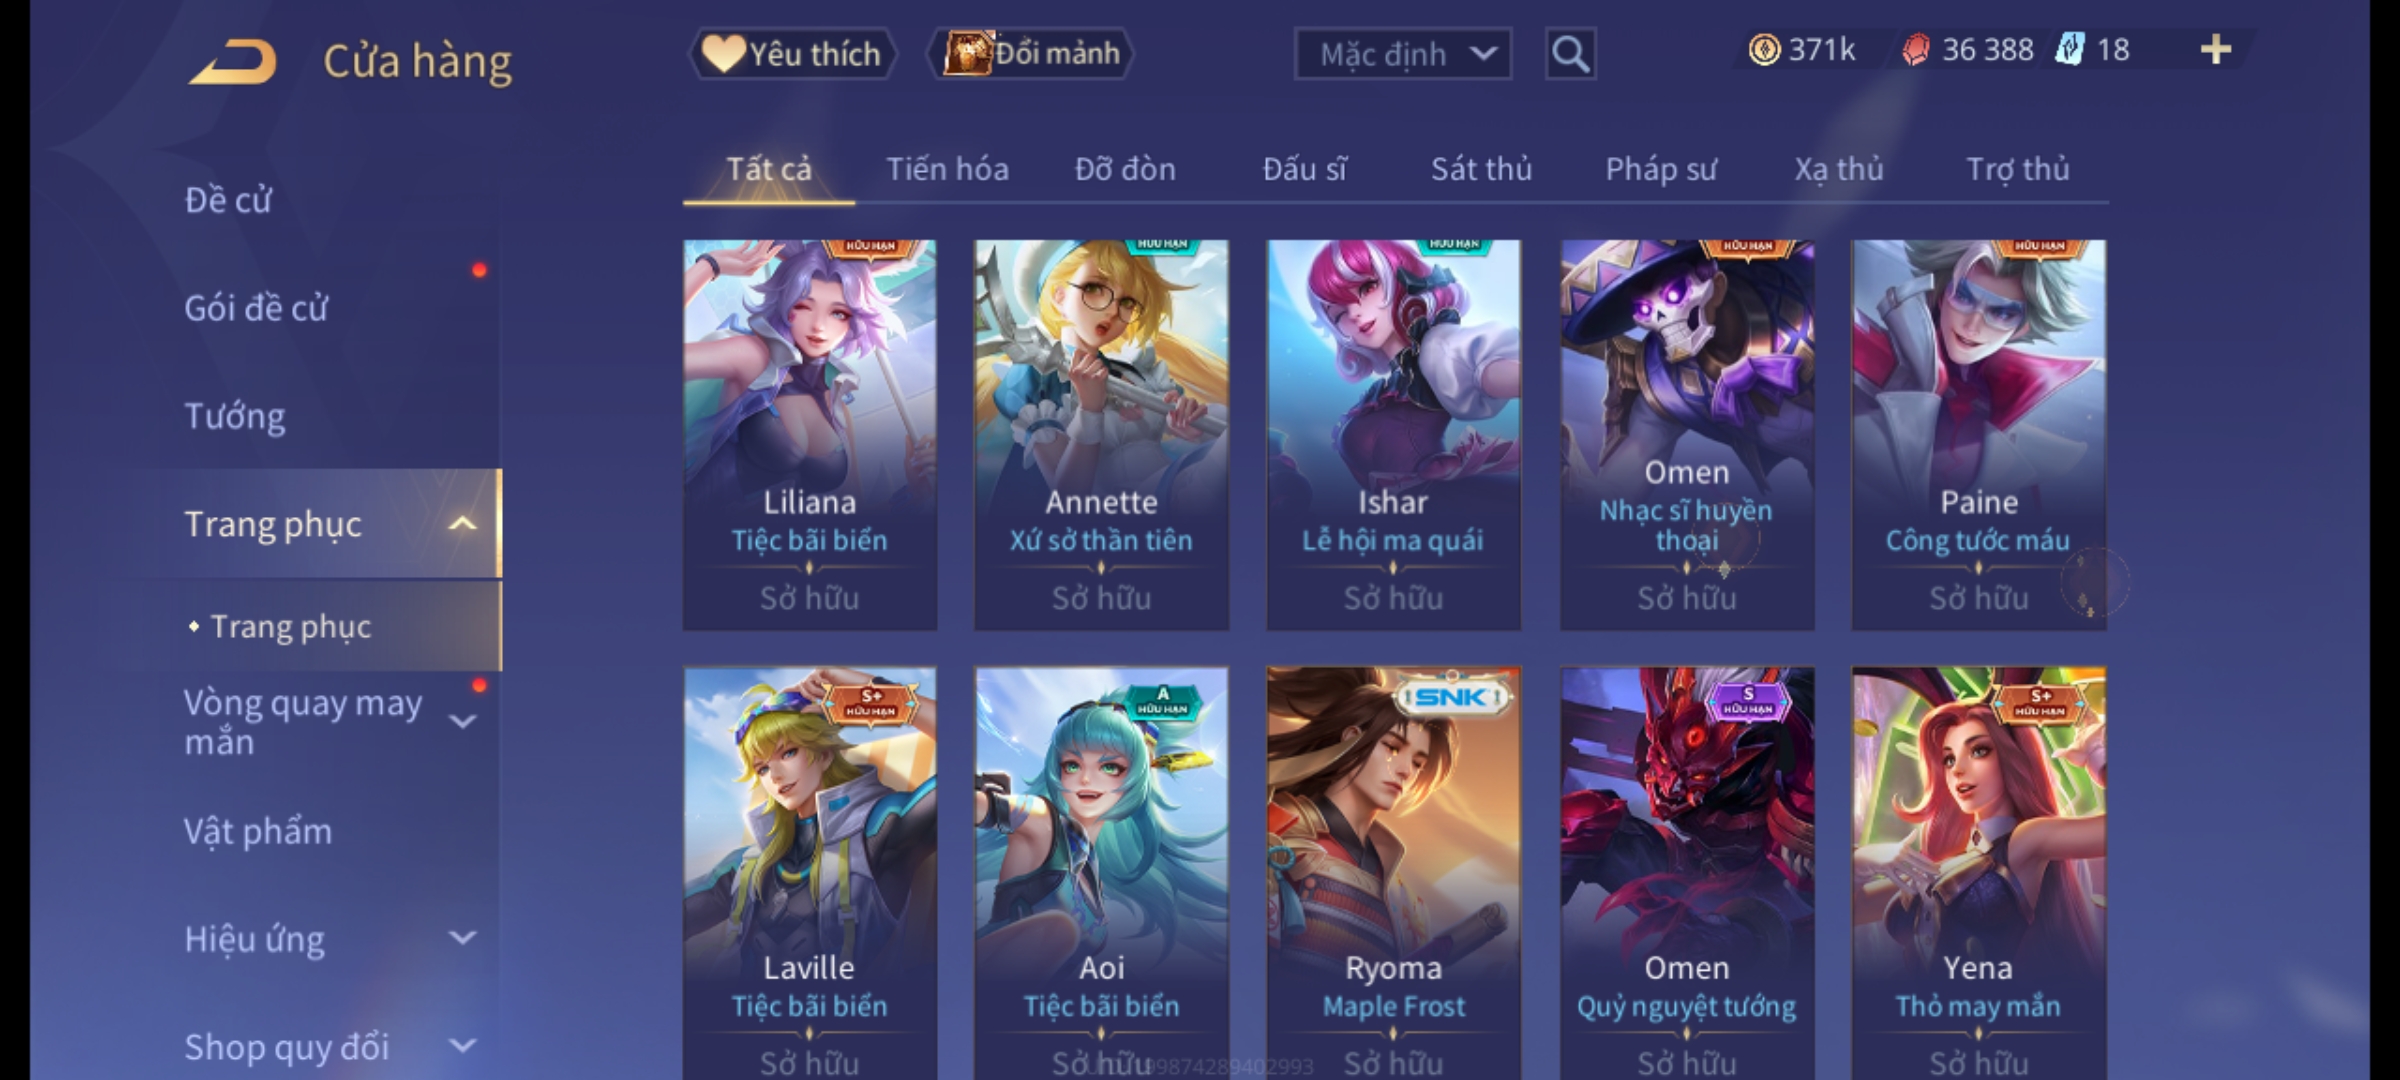Image resolution: width=2400 pixels, height=1080 pixels.
Task: Open Yêu thích favorites heart button
Action: pos(792,54)
